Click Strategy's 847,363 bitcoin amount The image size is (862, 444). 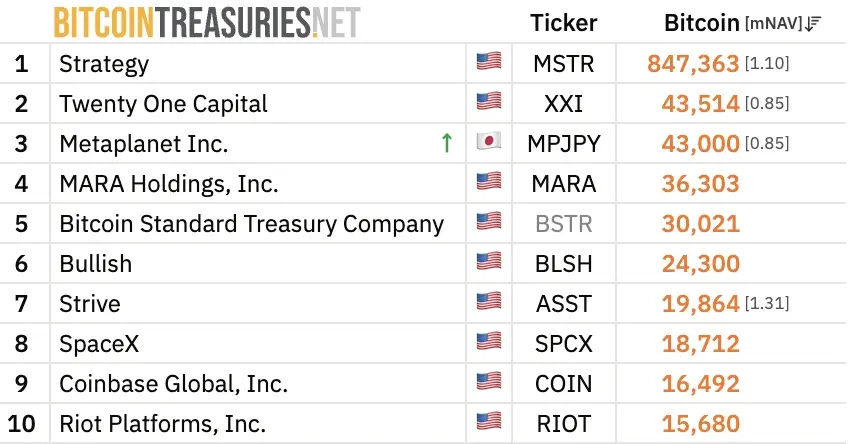click(693, 64)
